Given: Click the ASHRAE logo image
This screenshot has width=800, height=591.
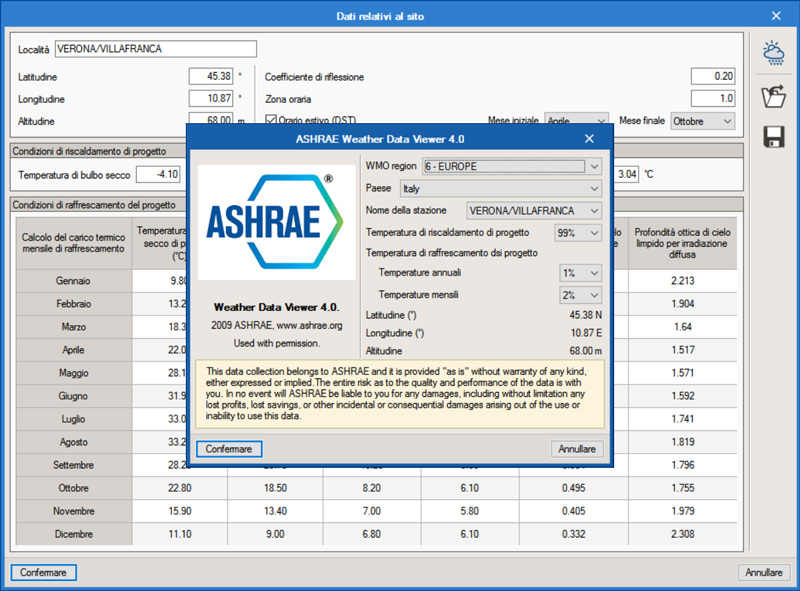Looking at the screenshot, I should [276, 221].
